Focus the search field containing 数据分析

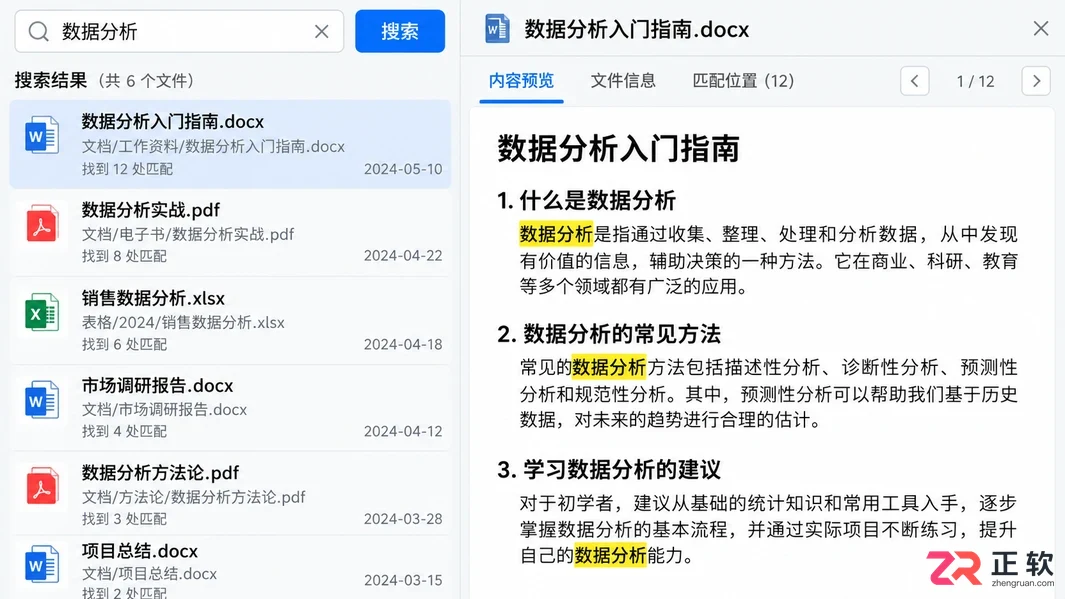pyautogui.click(x=179, y=31)
